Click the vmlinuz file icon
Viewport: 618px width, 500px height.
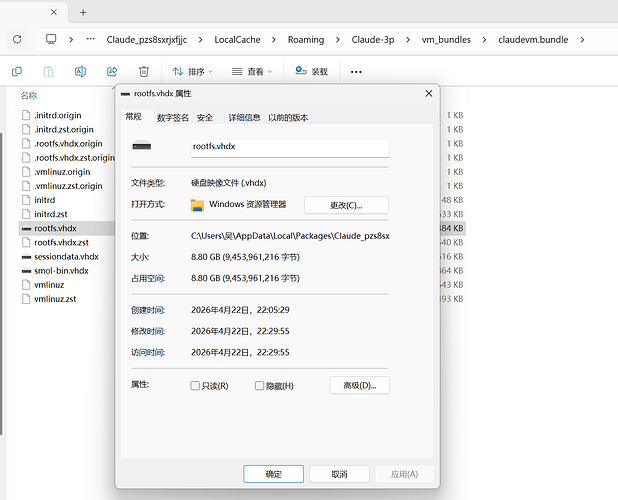click(x=26, y=285)
